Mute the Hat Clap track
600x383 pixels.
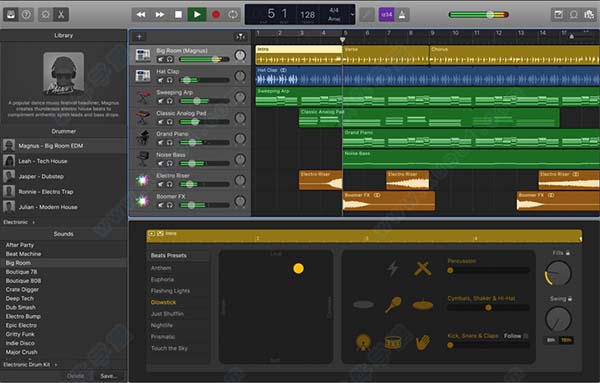[x=160, y=80]
